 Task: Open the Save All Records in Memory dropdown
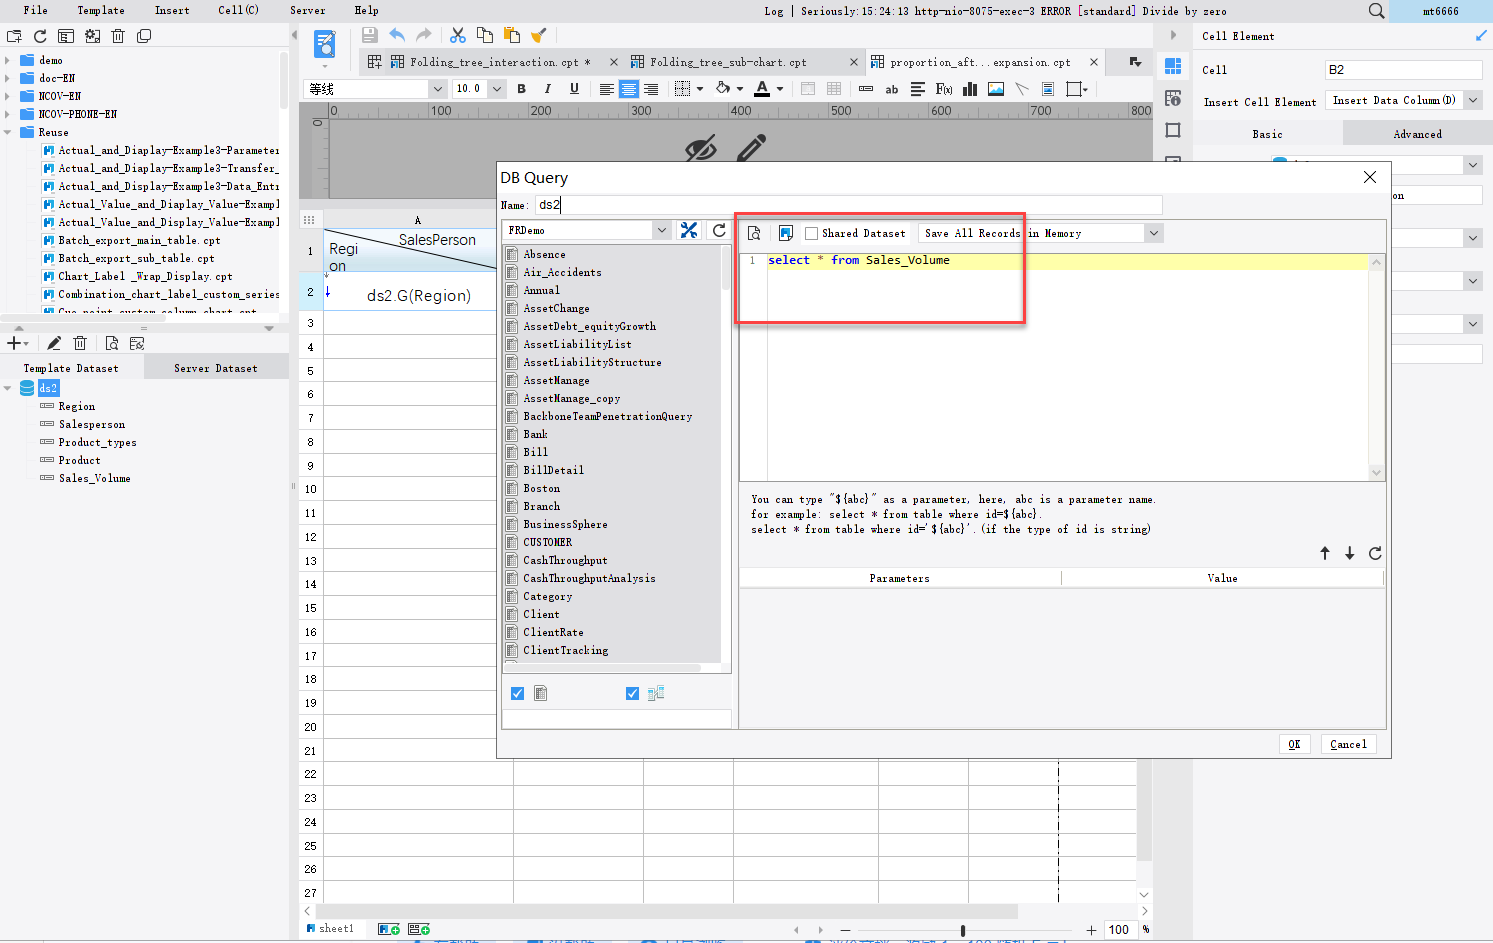(x=1154, y=233)
